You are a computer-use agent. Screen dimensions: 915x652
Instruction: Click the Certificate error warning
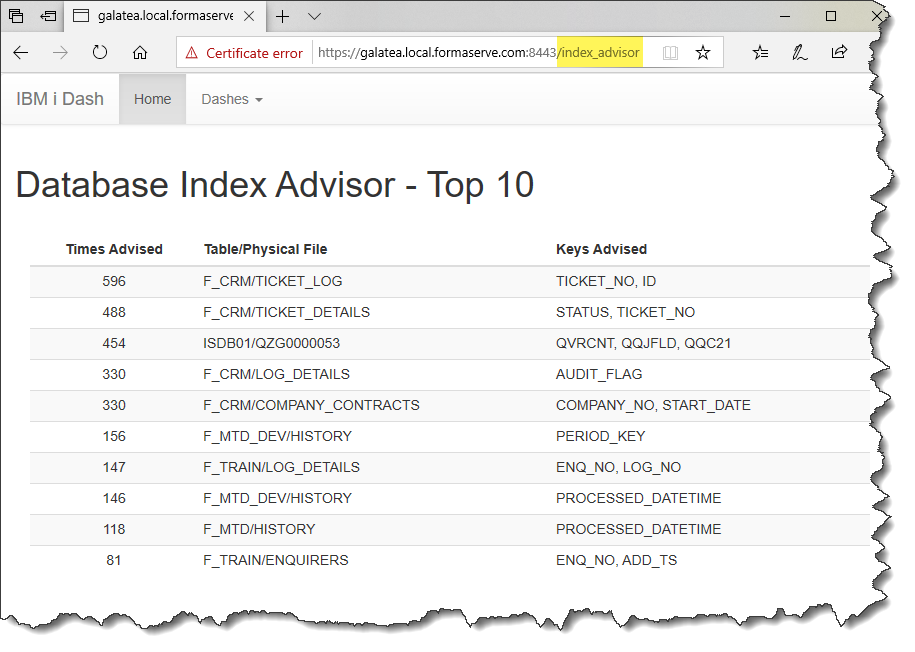(244, 53)
